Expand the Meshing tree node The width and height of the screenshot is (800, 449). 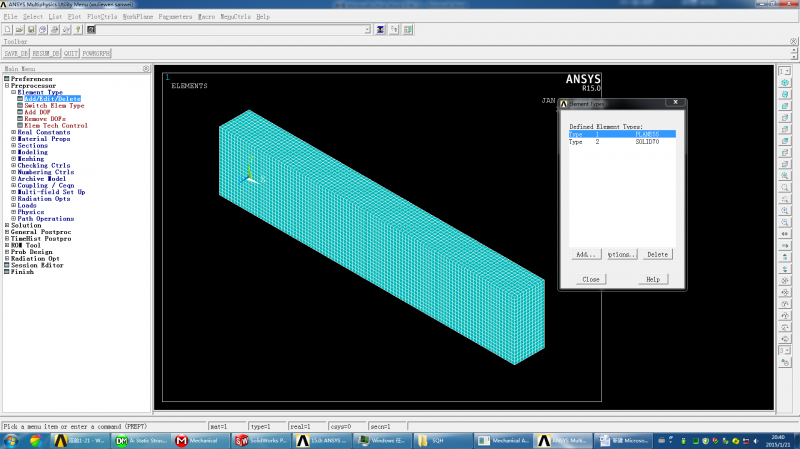[13, 158]
